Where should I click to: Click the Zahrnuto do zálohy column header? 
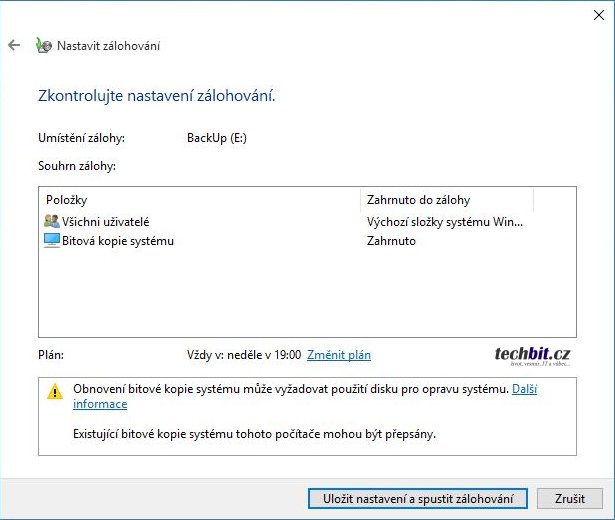click(418, 200)
